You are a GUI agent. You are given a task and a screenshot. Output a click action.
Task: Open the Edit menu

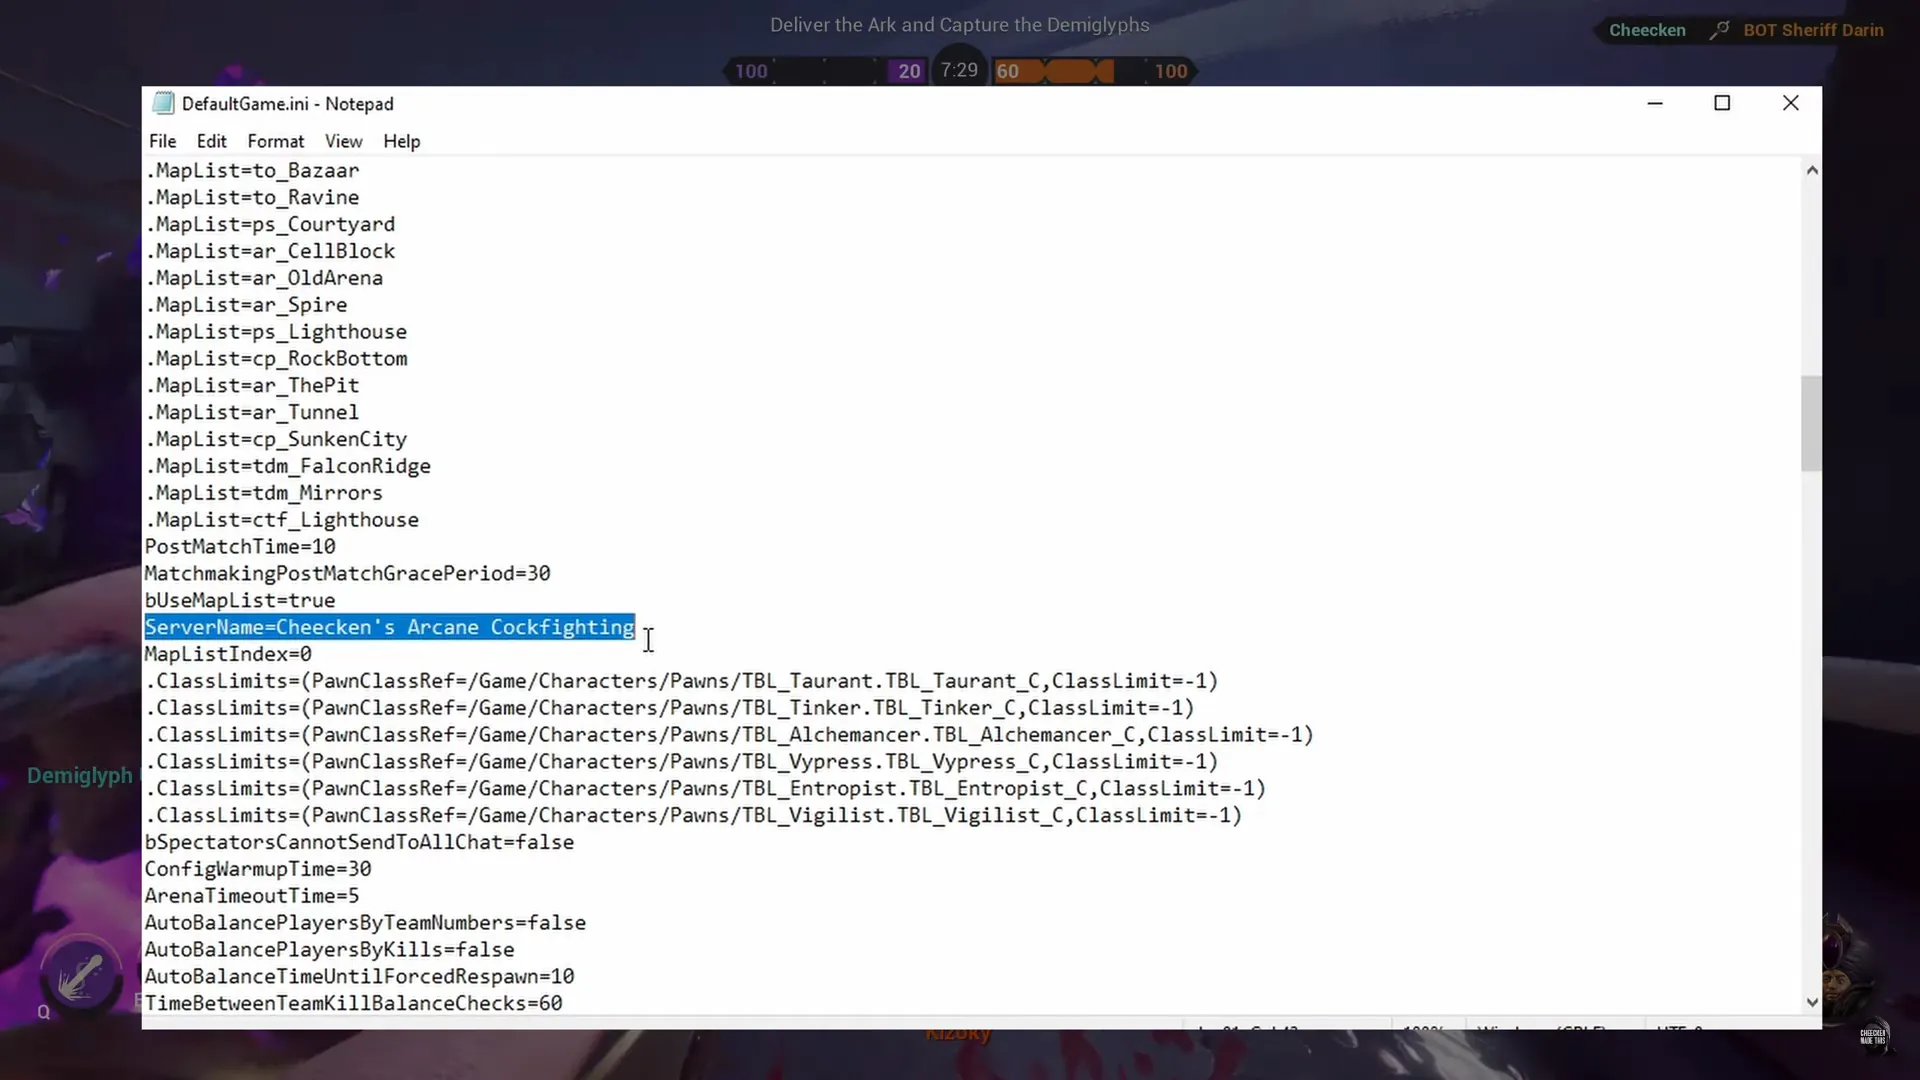pos(211,141)
